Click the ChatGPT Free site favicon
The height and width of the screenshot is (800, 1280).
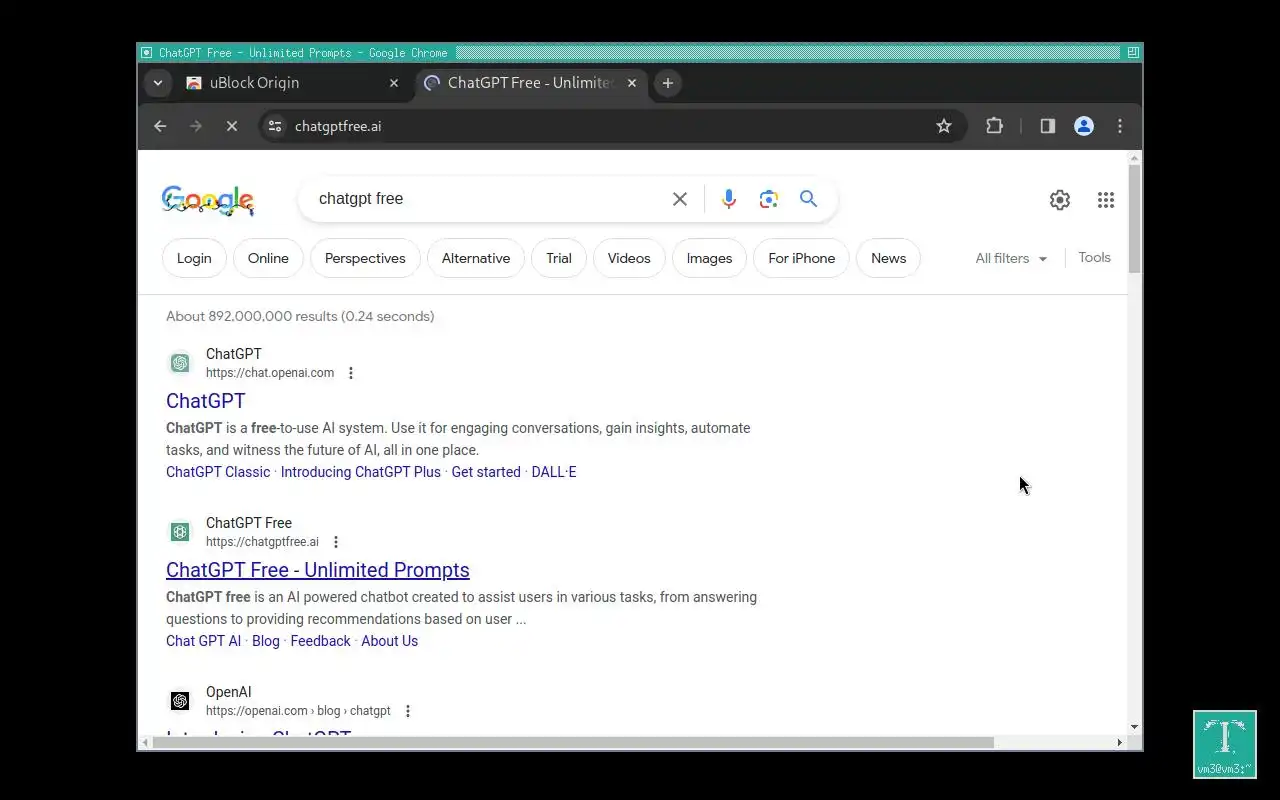180,532
